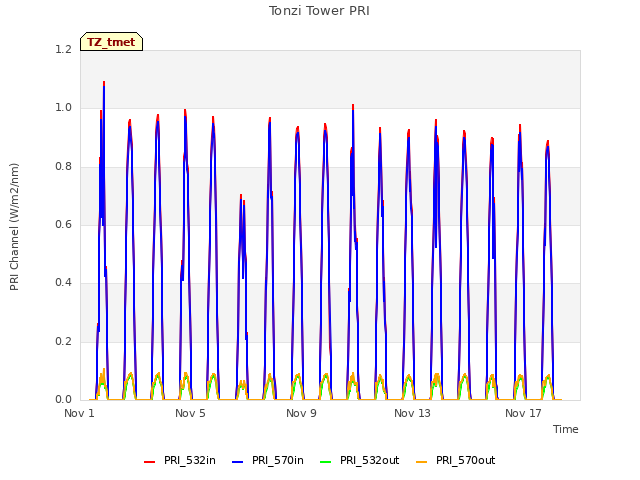Click the Nov 1 x-axis tick label

pos(79,413)
